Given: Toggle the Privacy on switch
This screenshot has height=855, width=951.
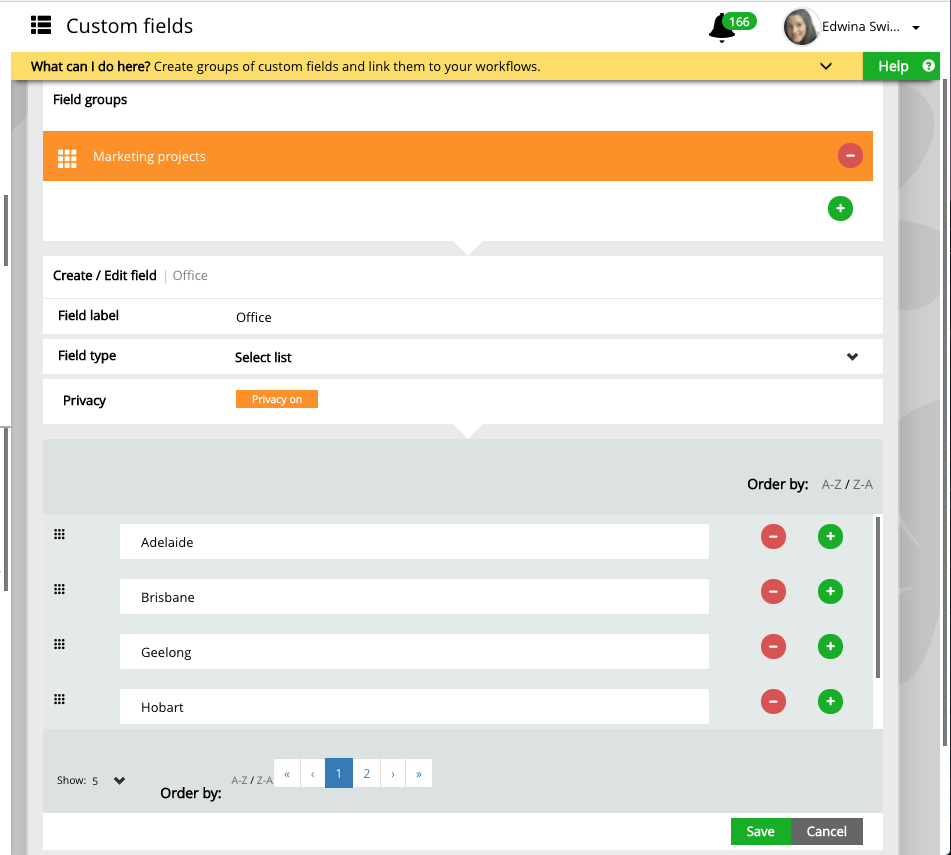Looking at the screenshot, I should click(277, 399).
